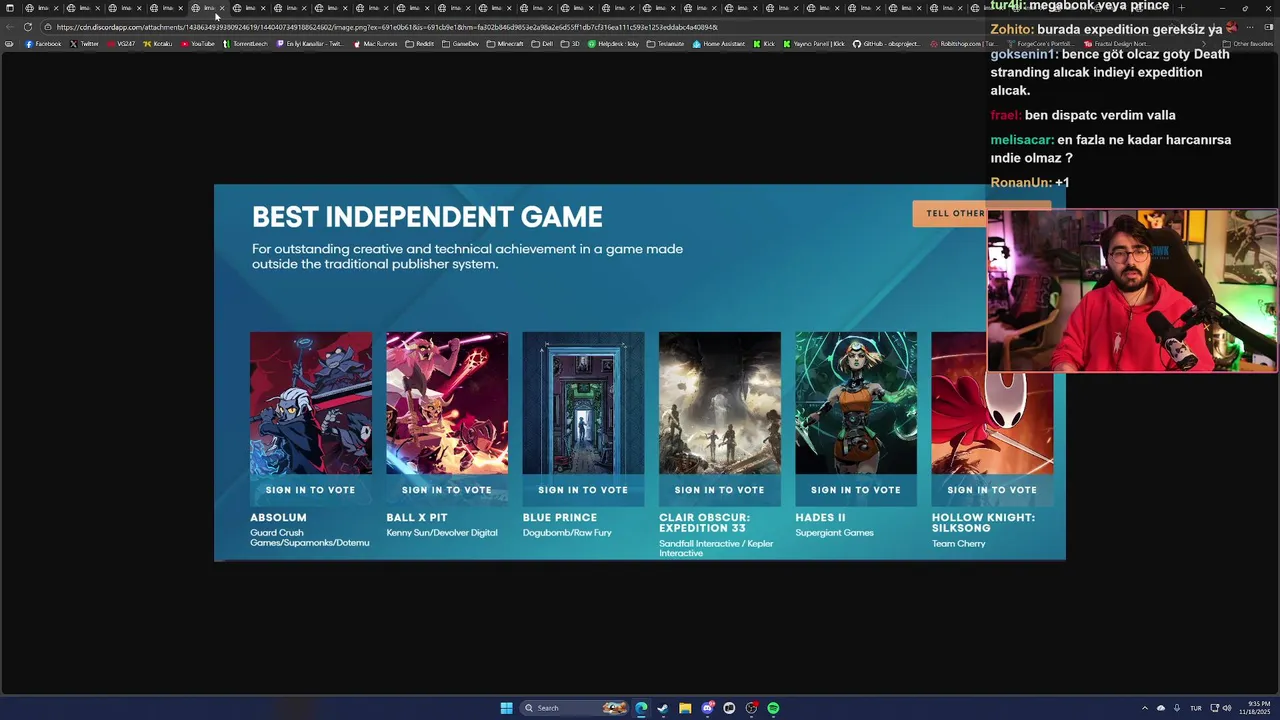1280x720 pixels.
Task: Open the GameDev bookmarks folder
Action: point(460,44)
